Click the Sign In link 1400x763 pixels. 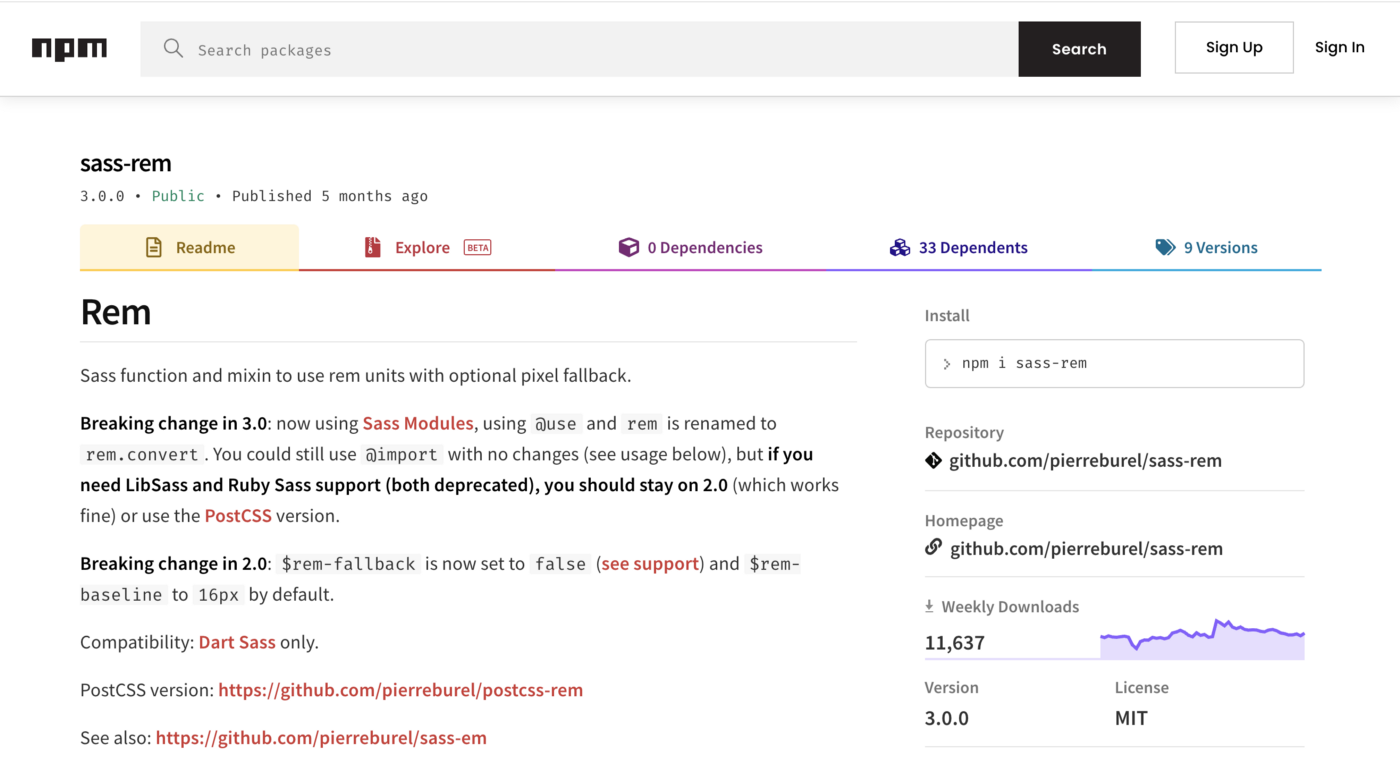1339,47
